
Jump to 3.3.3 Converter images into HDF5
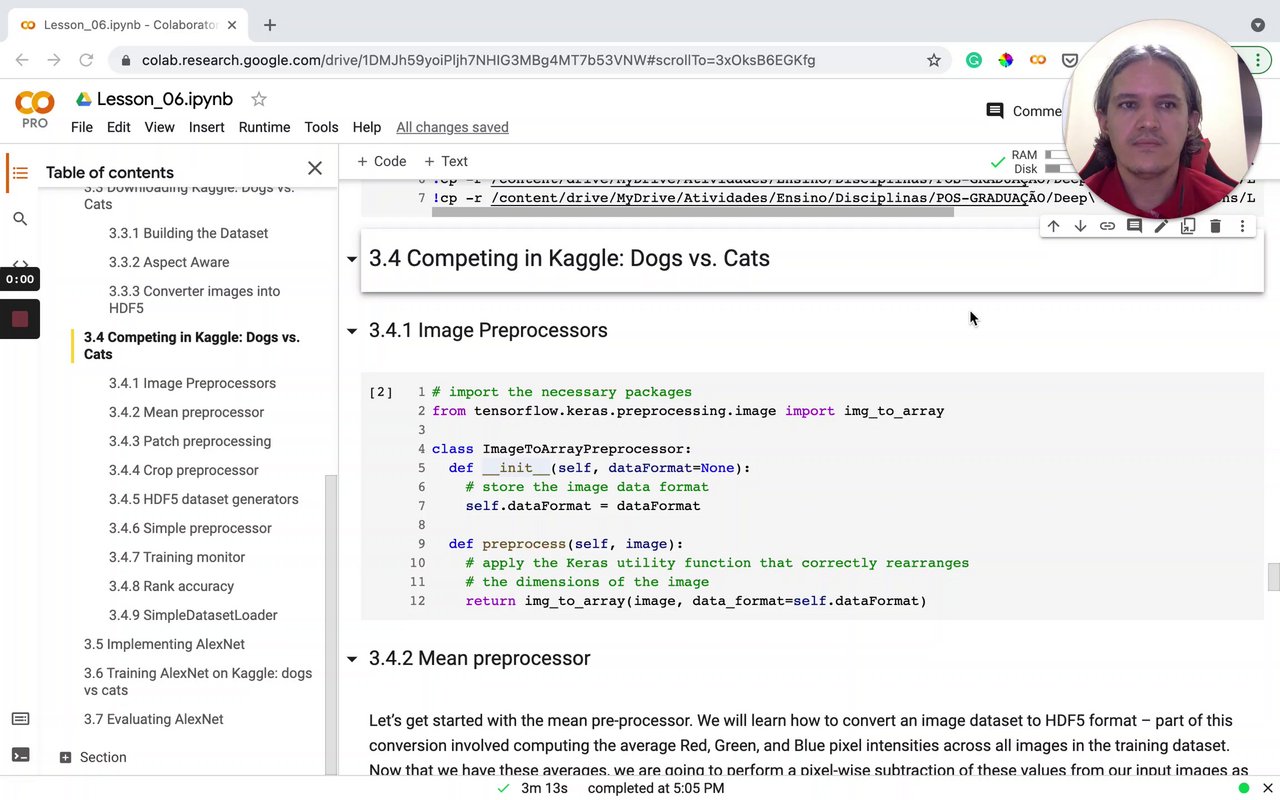[194, 299]
